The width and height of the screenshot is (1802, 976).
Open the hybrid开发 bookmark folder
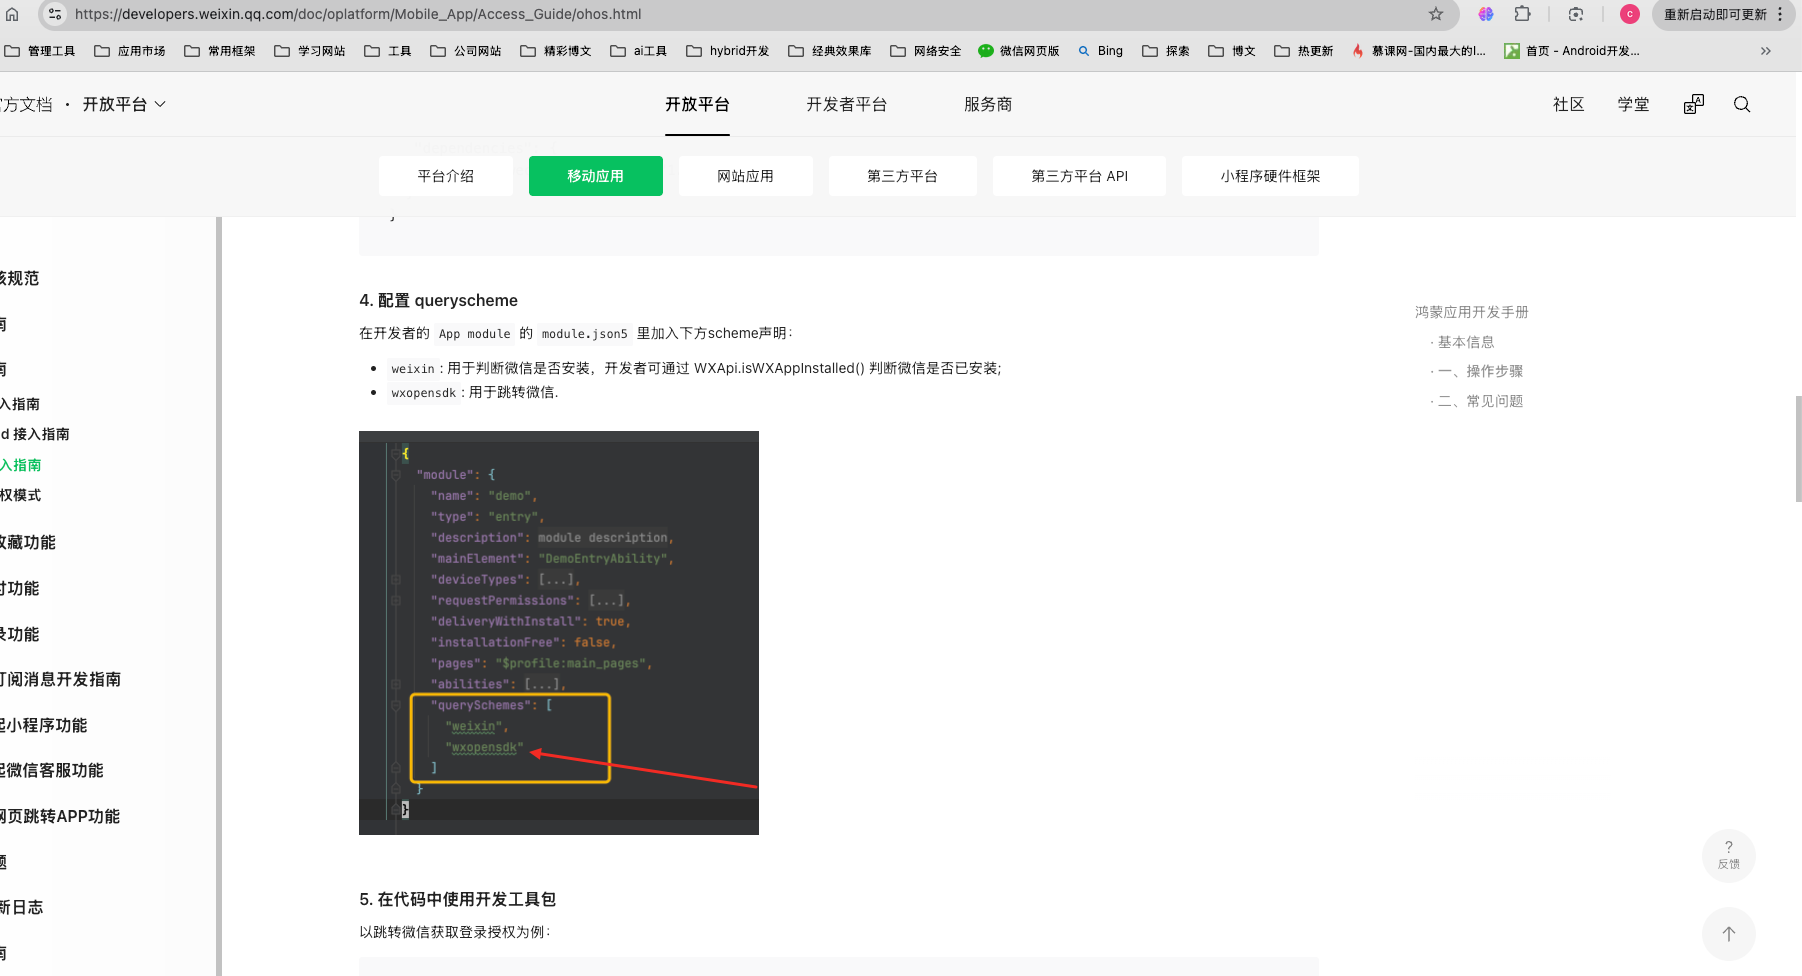click(x=728, y=51)
